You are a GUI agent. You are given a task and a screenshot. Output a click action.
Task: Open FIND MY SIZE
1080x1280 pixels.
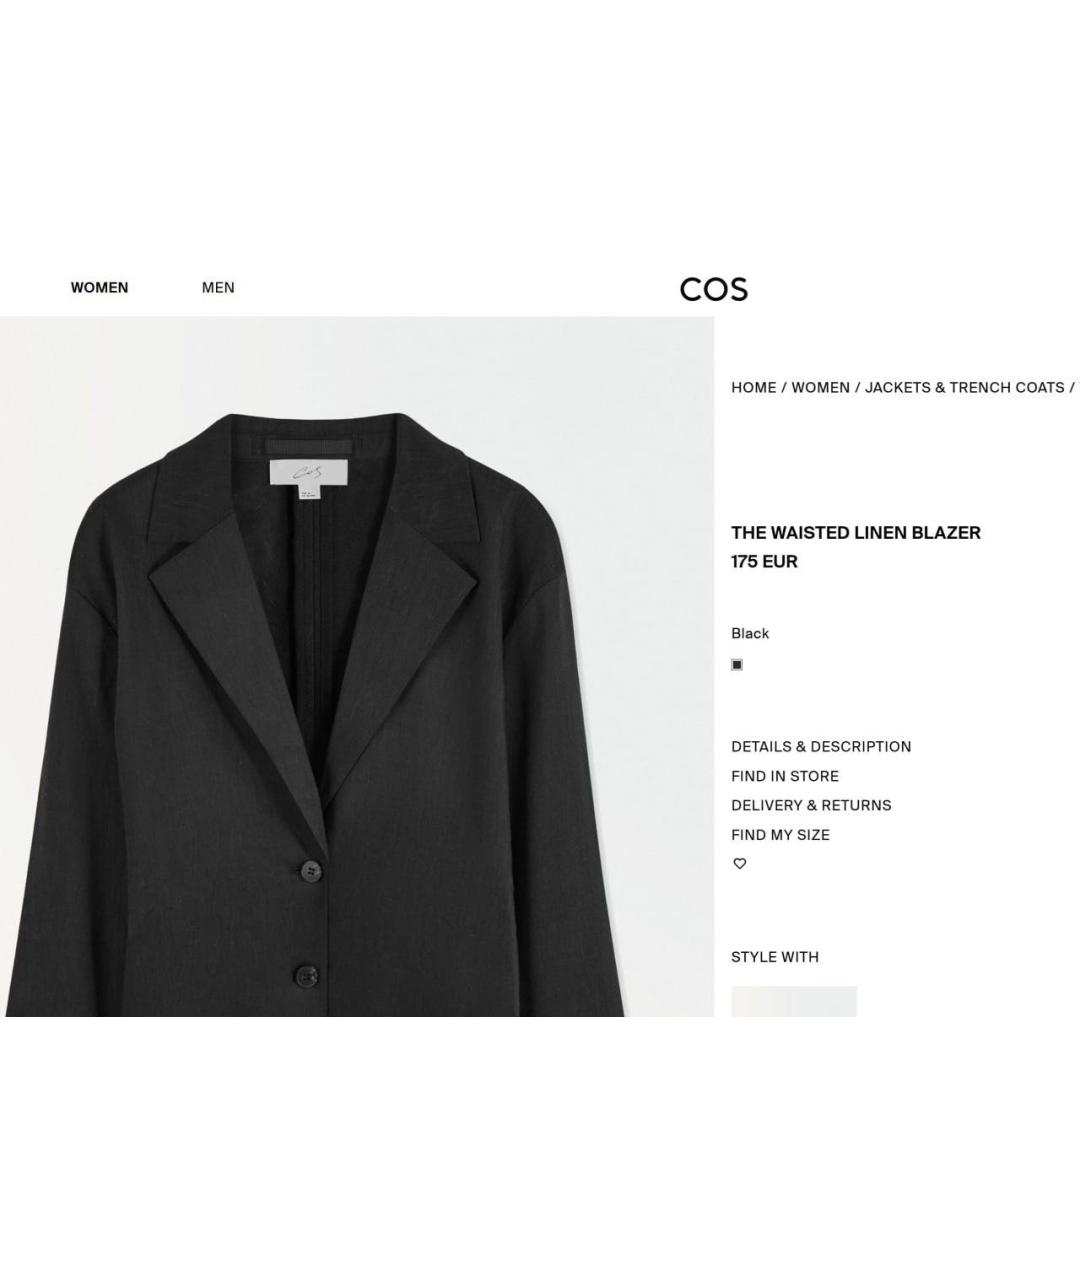pyautogui.click(x=780, y=835)
